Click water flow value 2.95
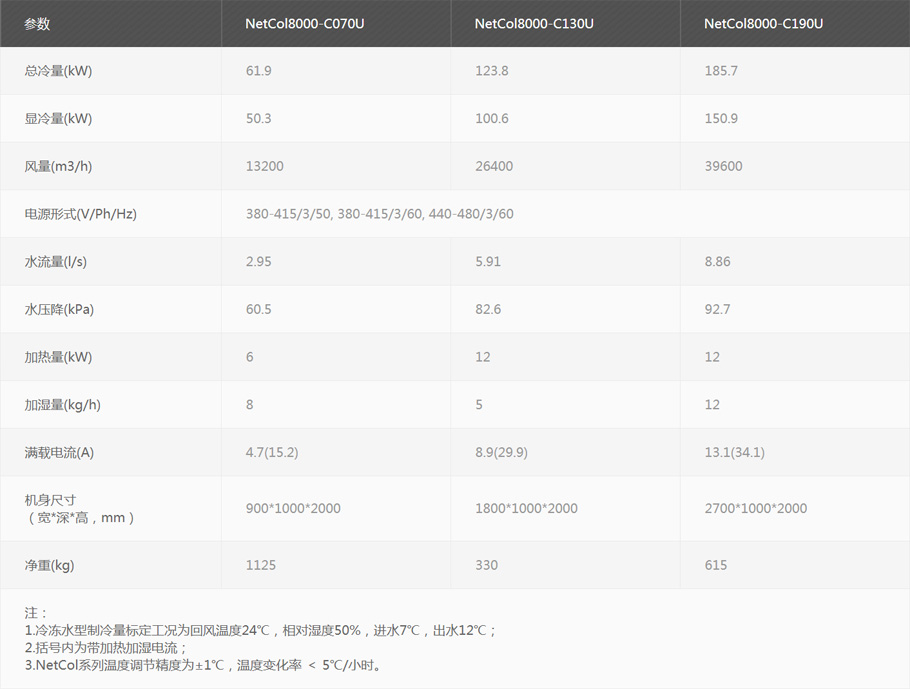The width and height of the screenshot is (910, 689). coord(258,261)
